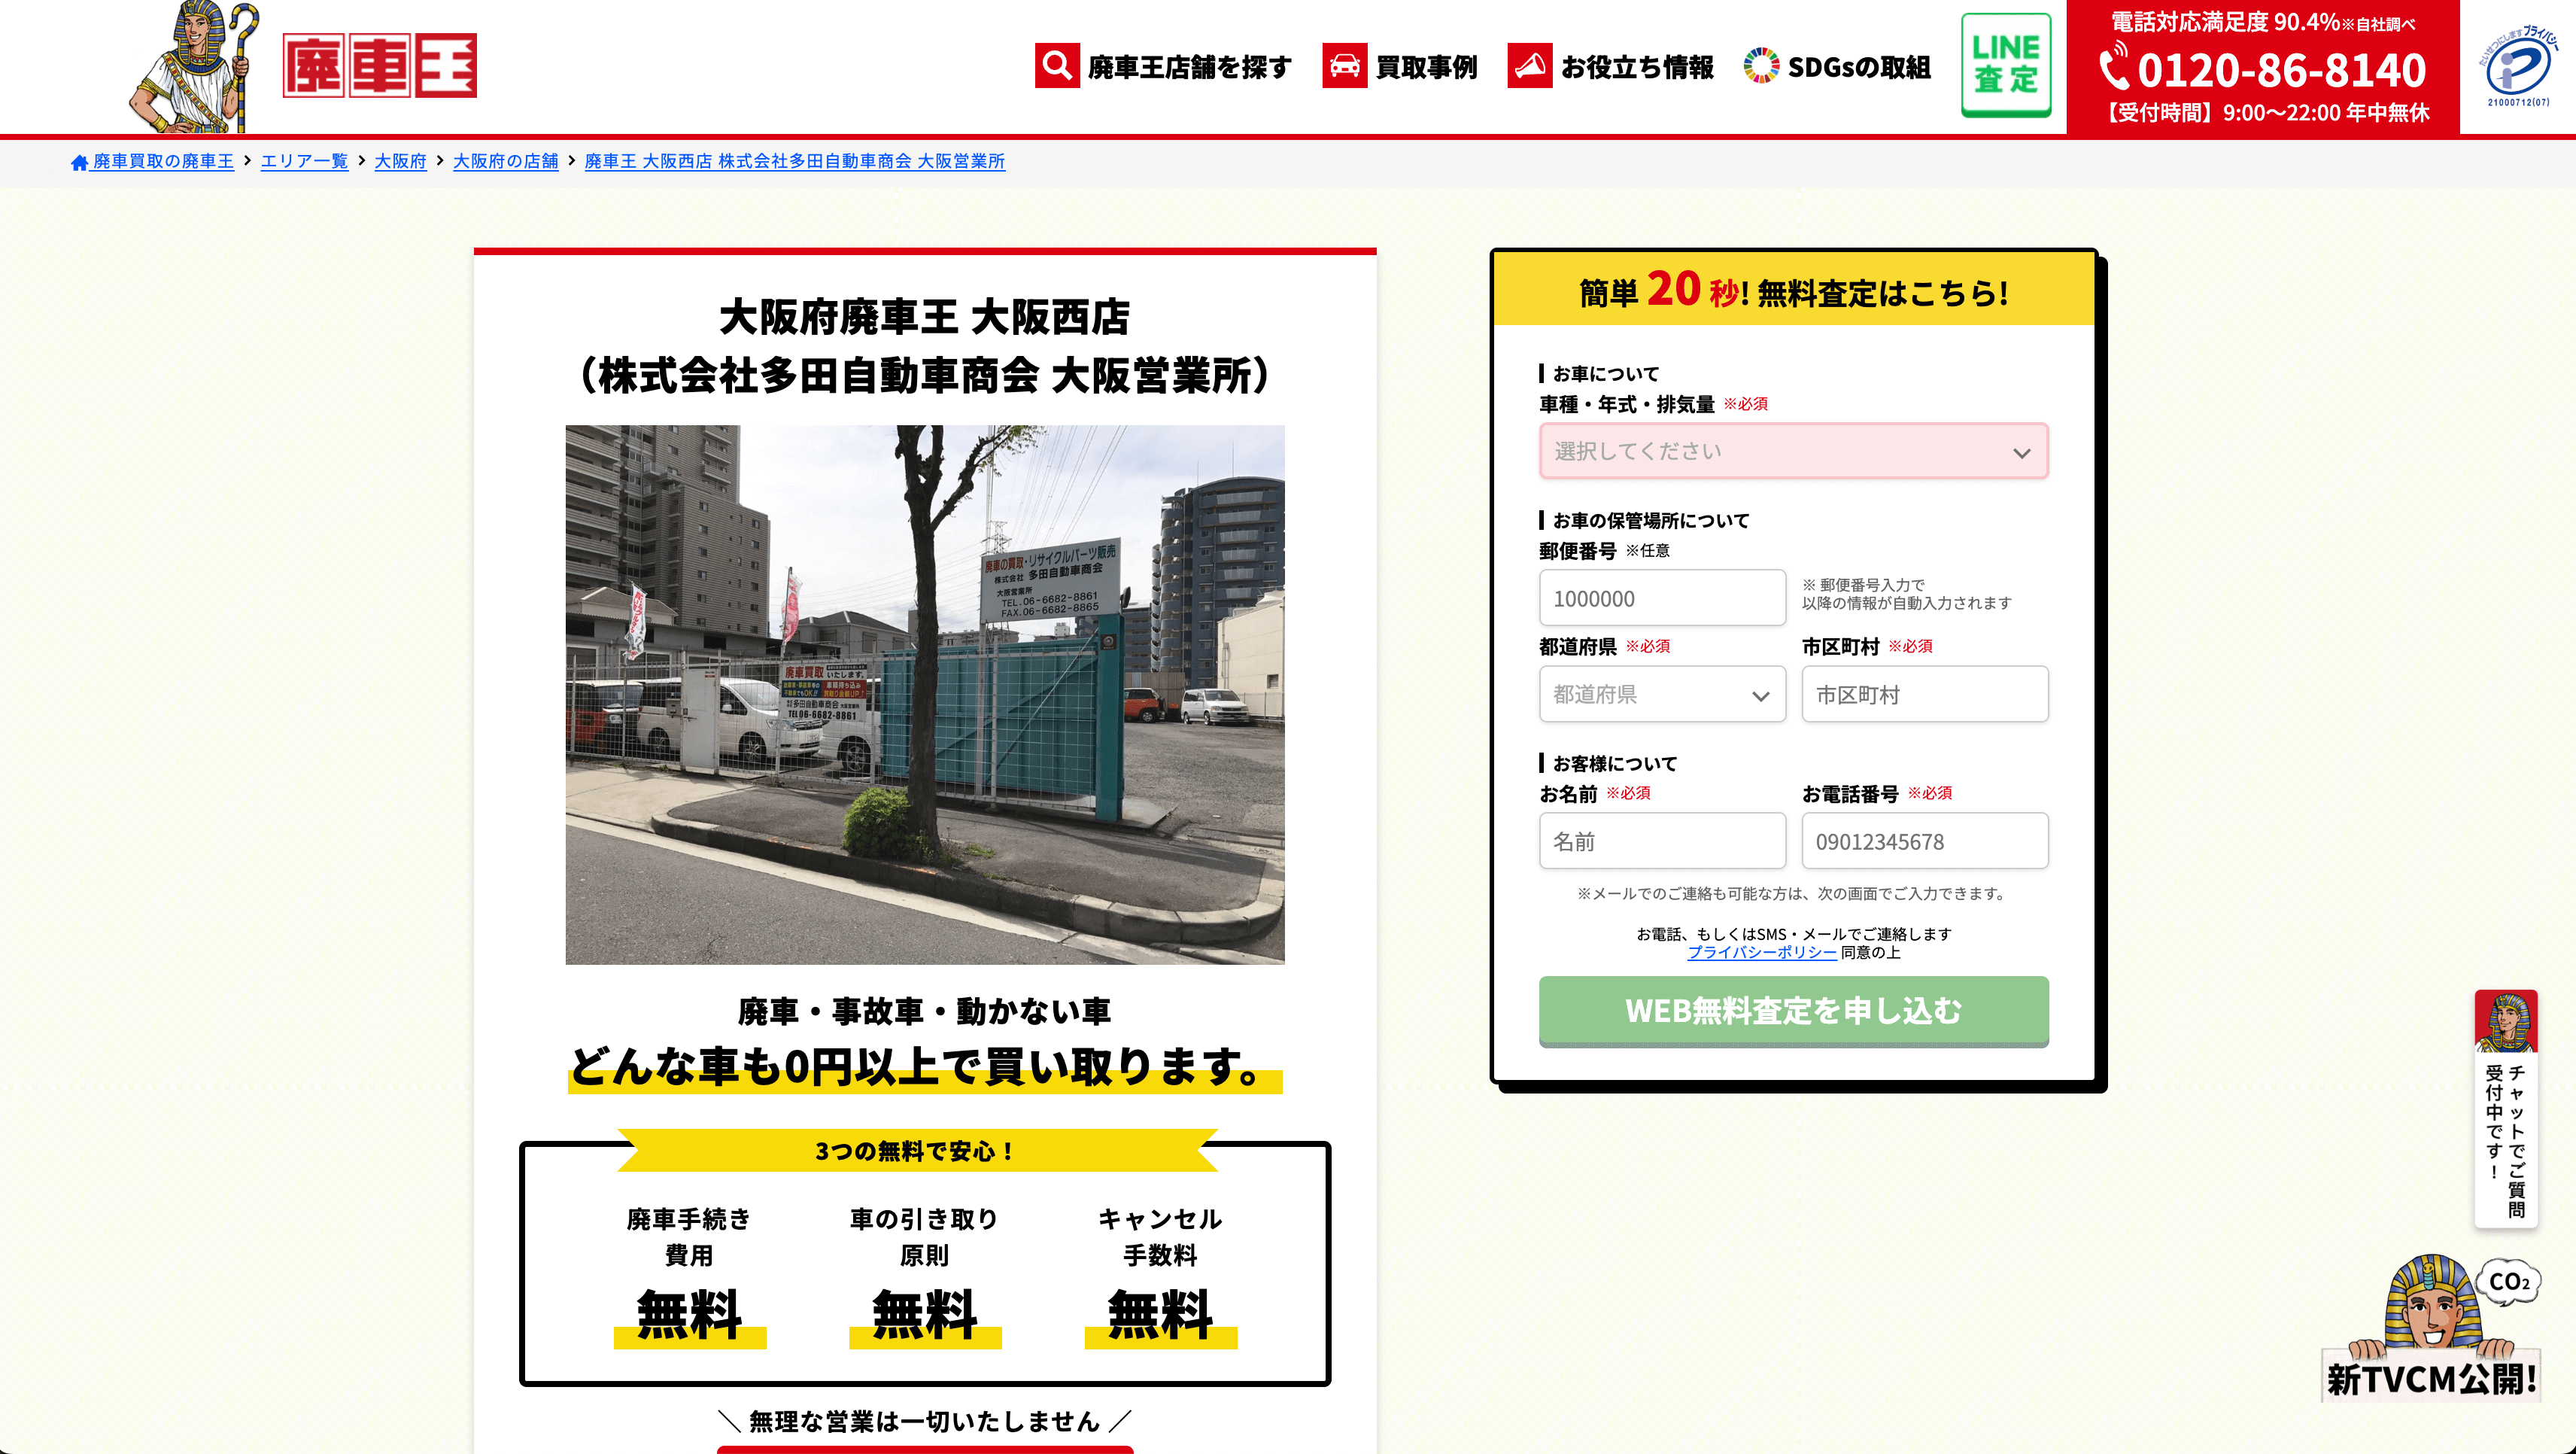The height and width of the screenshot is (1454, 2576).
Task: Click the 新TVCM公開 pharaoh banner
Action: pyautogui.click(x=2431, y=1329)
